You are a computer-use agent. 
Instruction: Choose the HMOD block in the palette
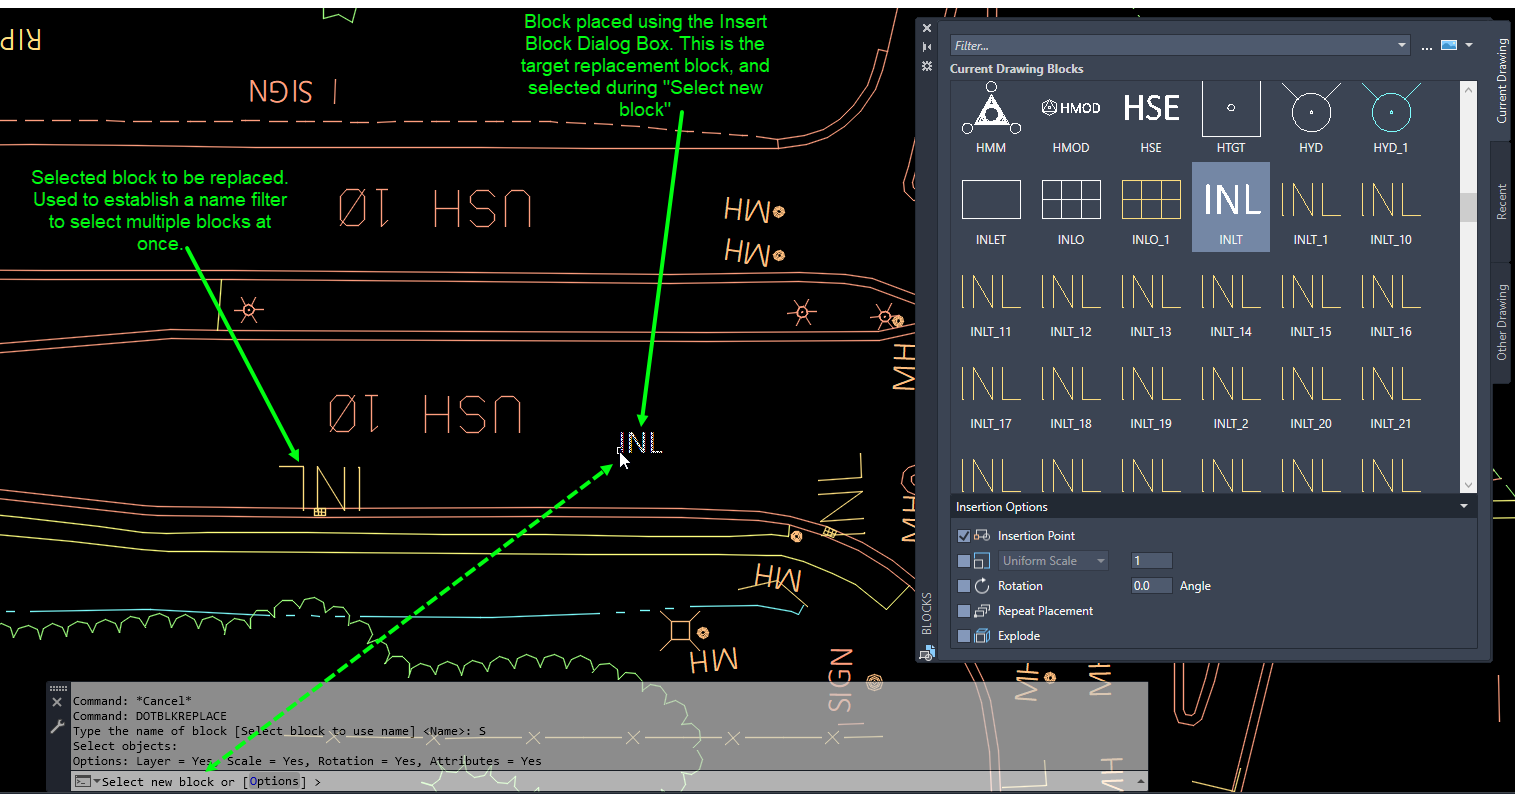(x=1070, y=107)
